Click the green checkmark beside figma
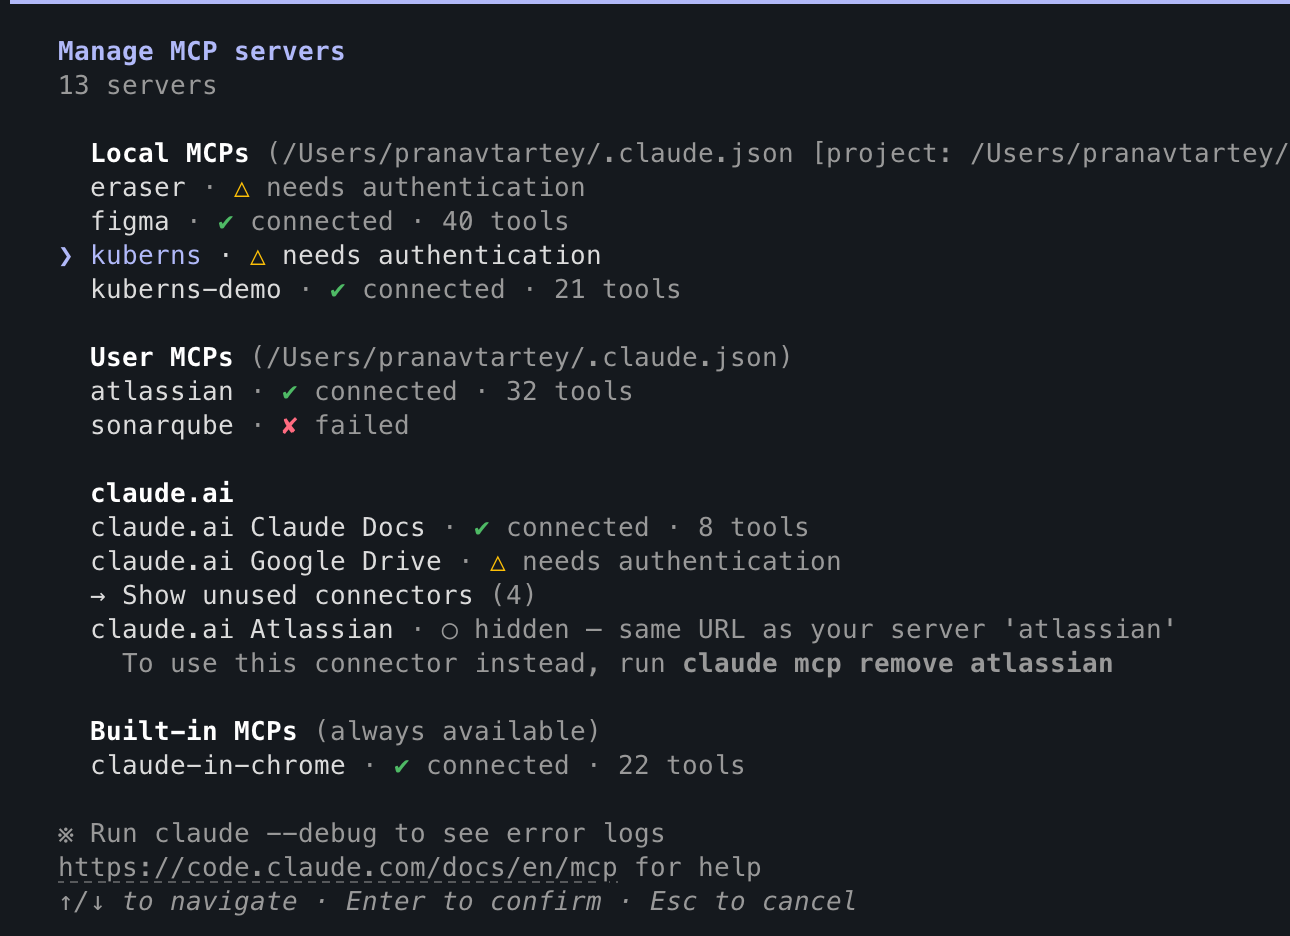 point(226,222)
